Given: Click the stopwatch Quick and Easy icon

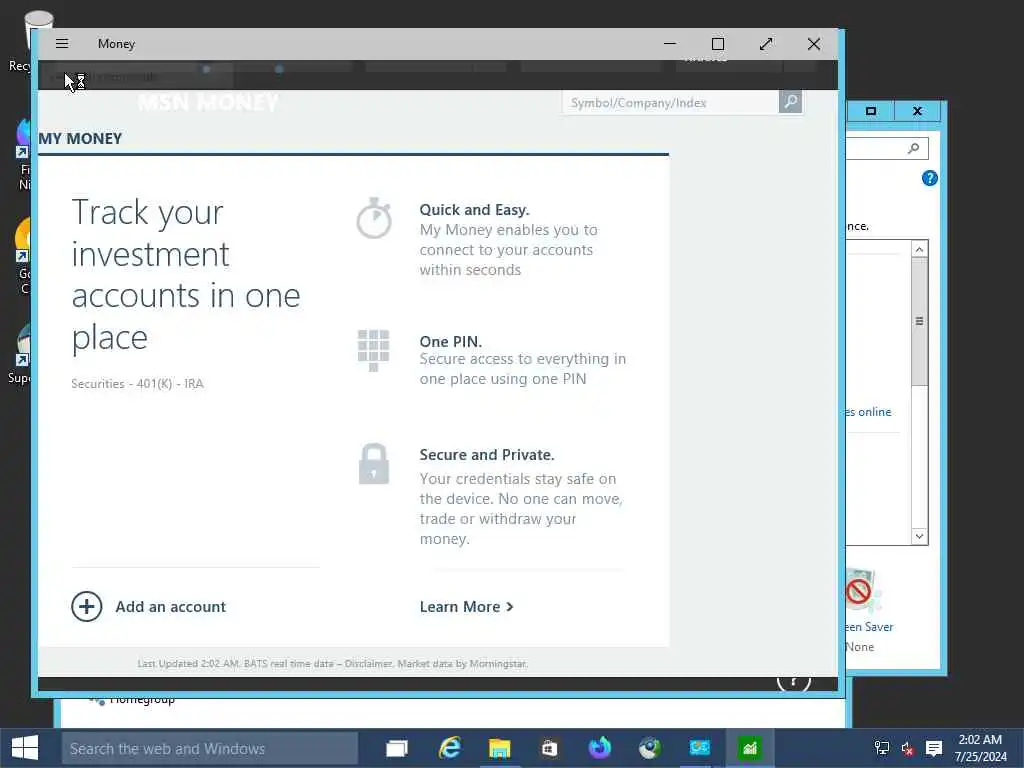Looking at the screenshot, I should pos(374,218).
